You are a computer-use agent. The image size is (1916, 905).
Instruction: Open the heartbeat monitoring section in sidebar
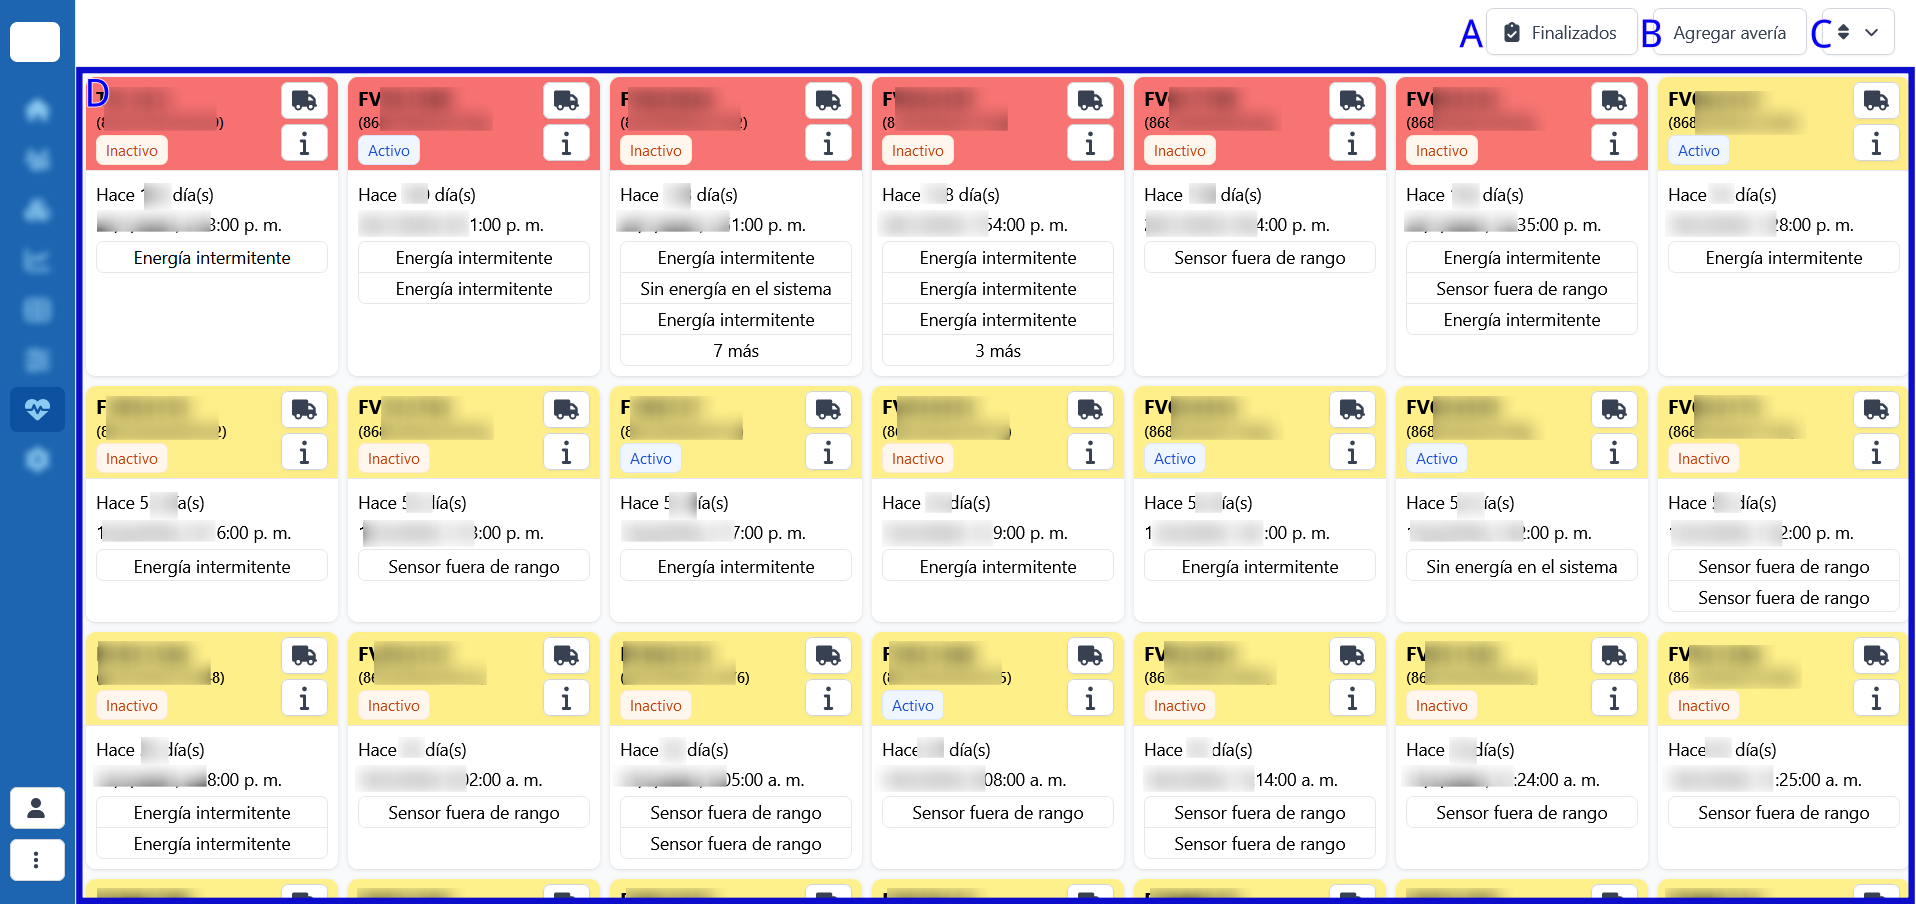37,410
